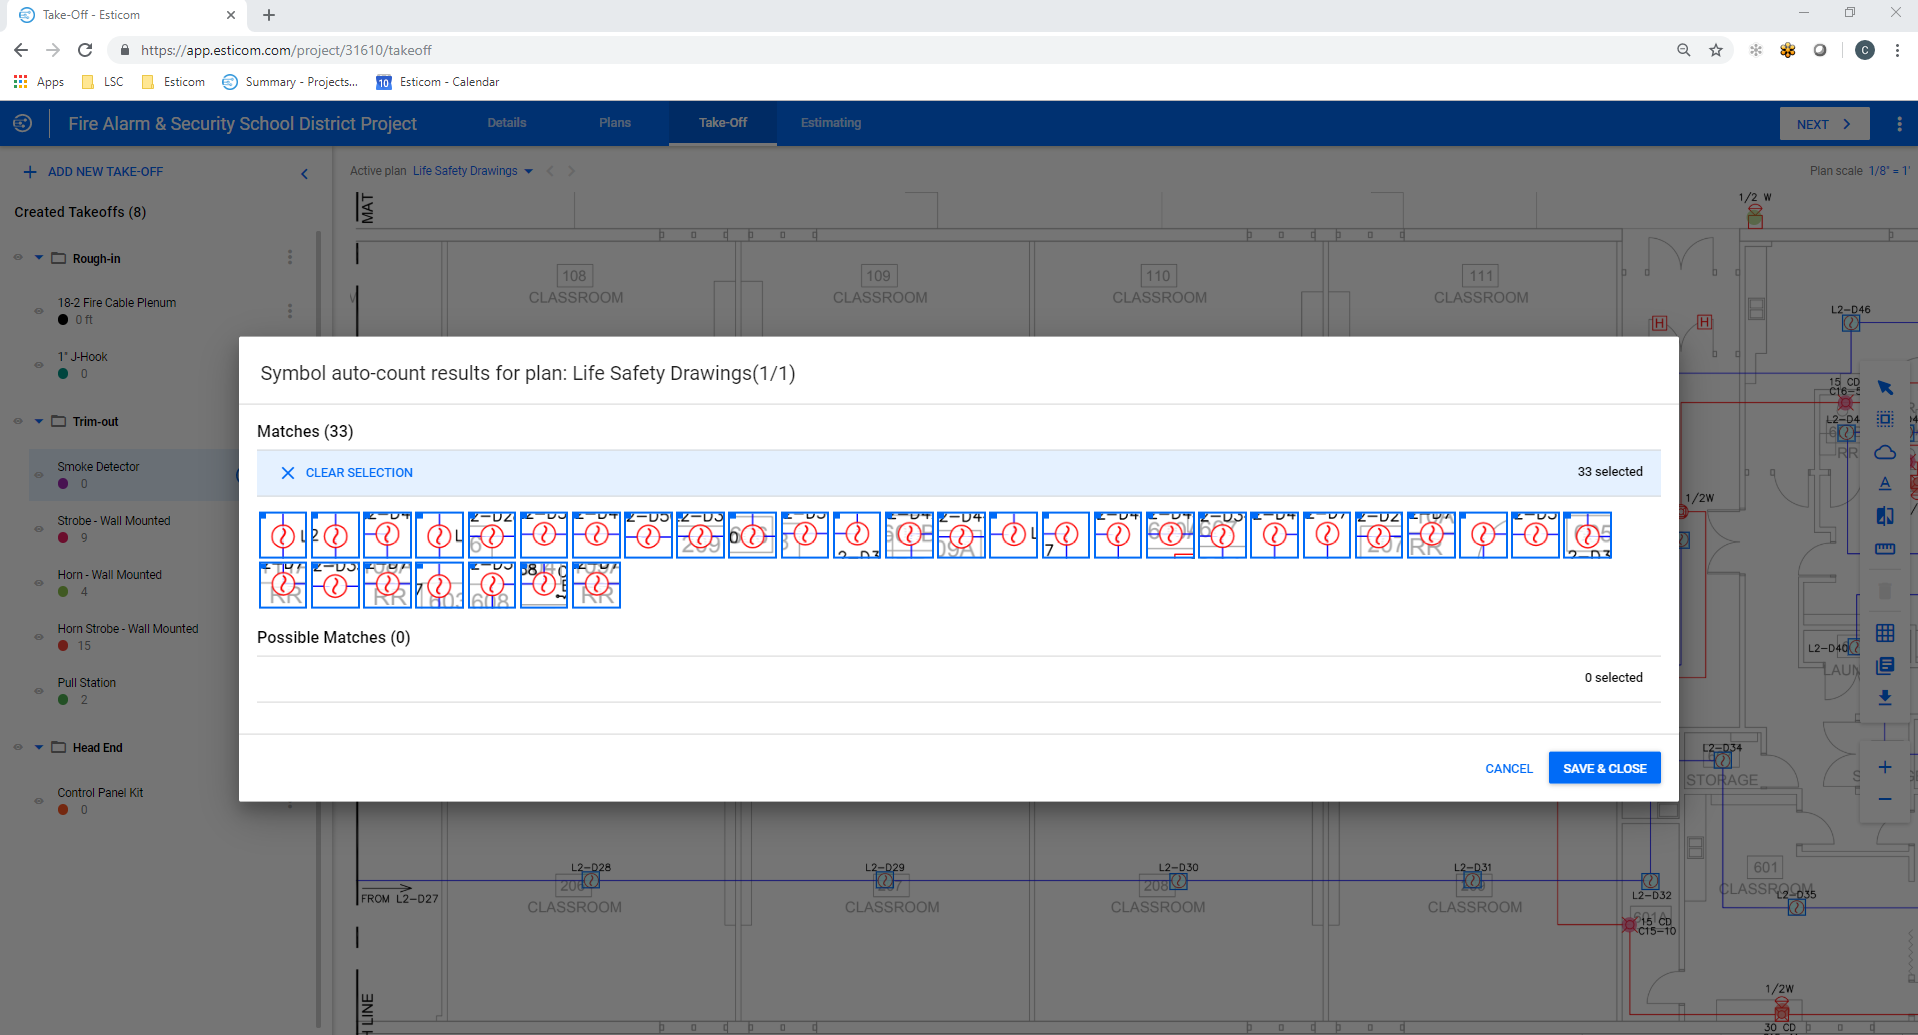Select the arrow pointer tool in plan toolbar
The width and height of the screenshot is (1918, 1035).
click(x=1885, y=388)
